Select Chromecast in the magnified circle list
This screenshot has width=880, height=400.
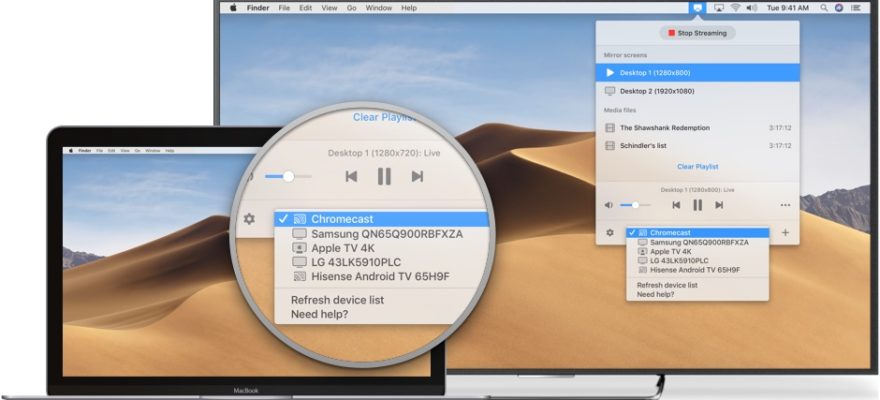382,219
